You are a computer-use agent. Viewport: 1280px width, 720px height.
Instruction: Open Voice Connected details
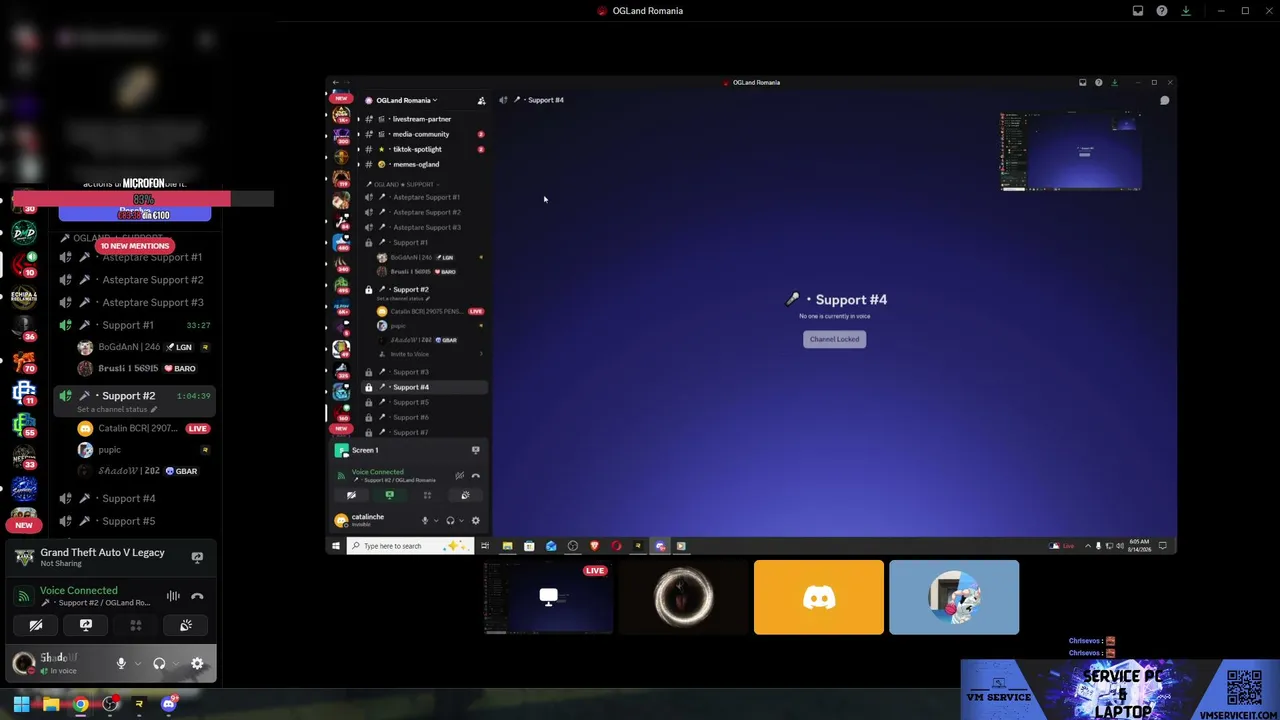tap(79, 591)
